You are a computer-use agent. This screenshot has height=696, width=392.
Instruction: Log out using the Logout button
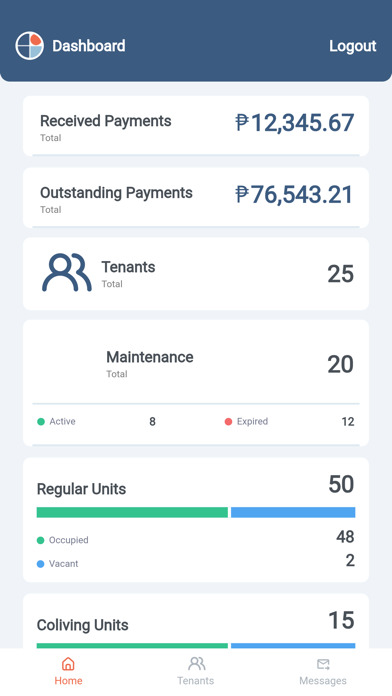coord(352,46)
